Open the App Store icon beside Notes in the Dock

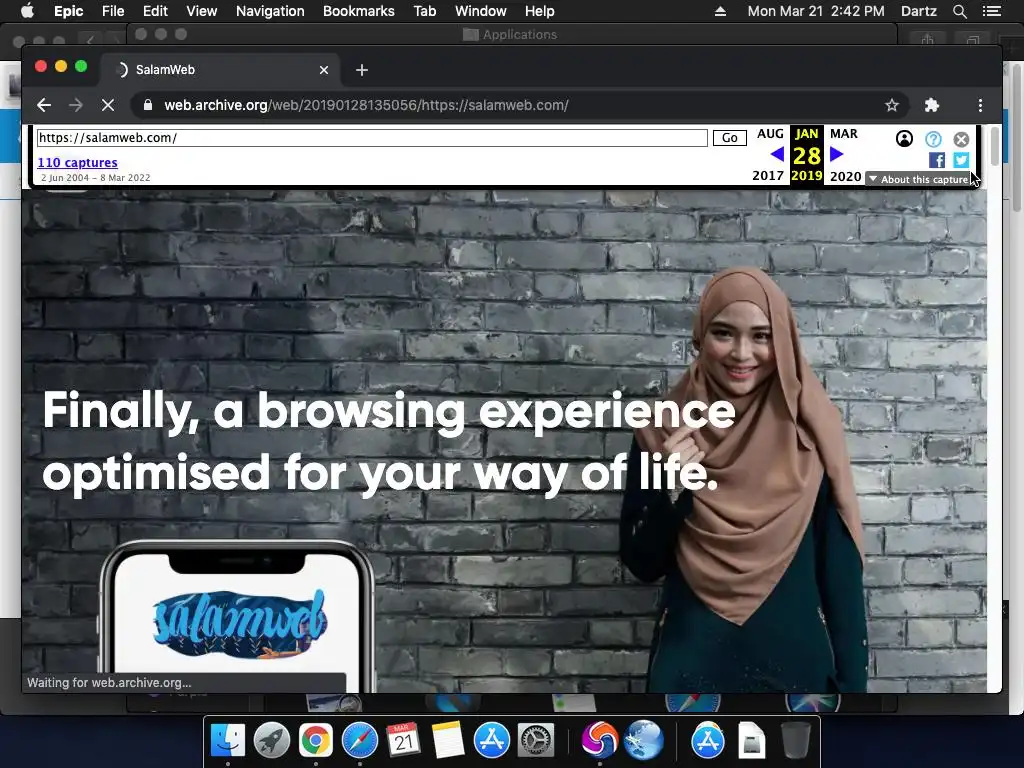492,741
